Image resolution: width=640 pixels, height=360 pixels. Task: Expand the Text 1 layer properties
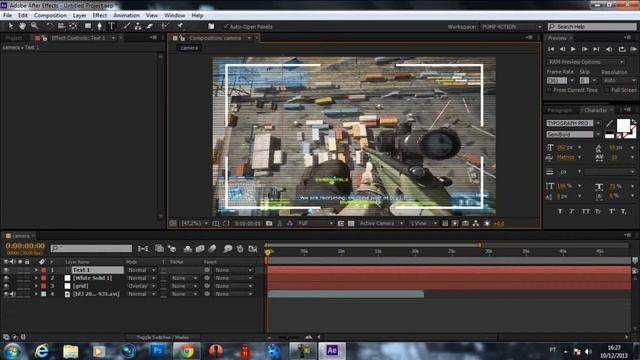tap(36, 270)
